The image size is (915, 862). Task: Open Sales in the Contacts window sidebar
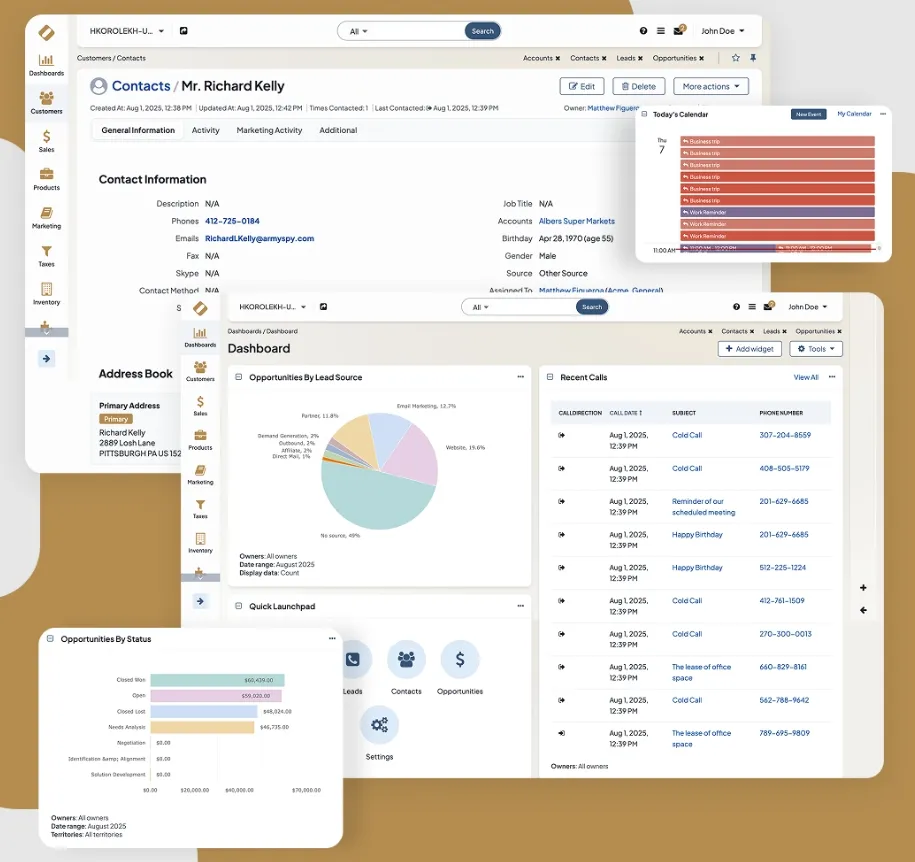(46, 141)
